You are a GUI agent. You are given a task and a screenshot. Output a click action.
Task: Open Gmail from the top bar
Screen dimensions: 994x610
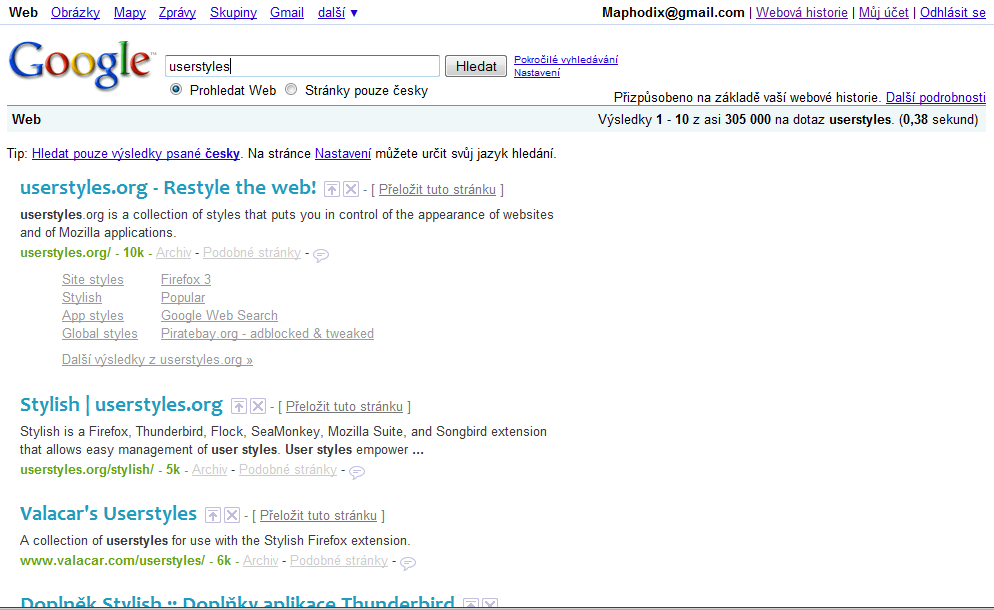[x=287, y=13]
